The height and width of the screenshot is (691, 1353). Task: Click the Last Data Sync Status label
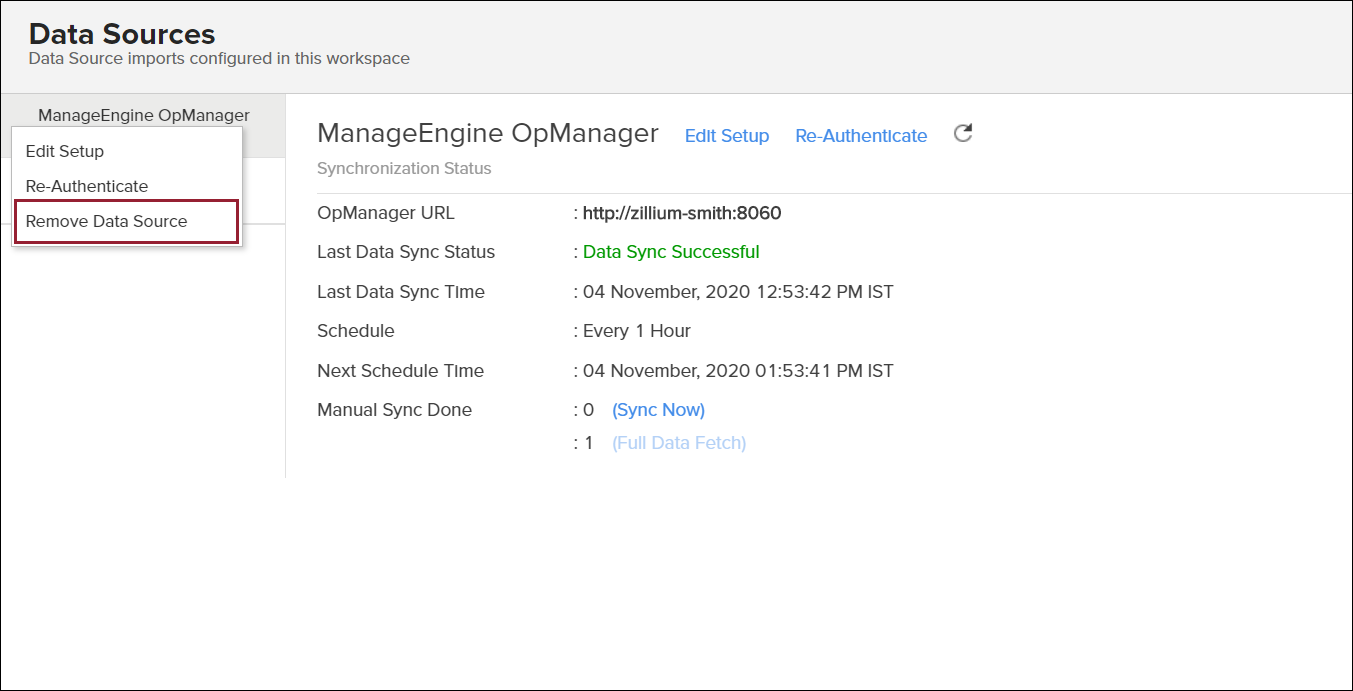tap(405, 252)
